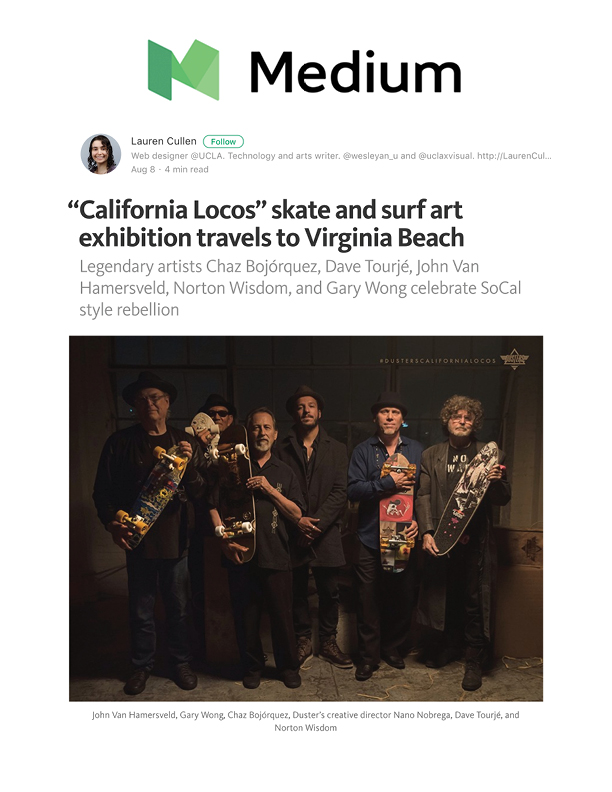This screenshot has height=792, width=612.
Task: Click the author bio description line
Action: click(x=341, y=156)
